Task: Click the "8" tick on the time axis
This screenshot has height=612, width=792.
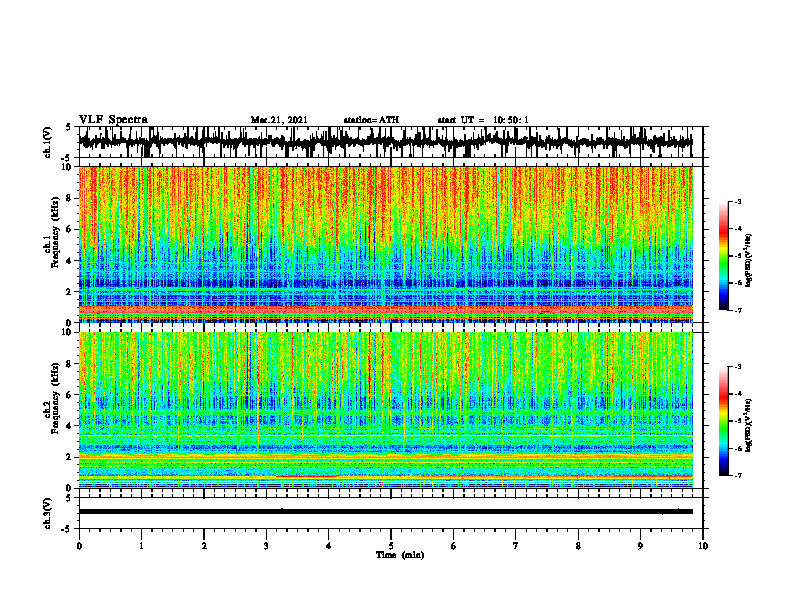Action: click(578, 546)
